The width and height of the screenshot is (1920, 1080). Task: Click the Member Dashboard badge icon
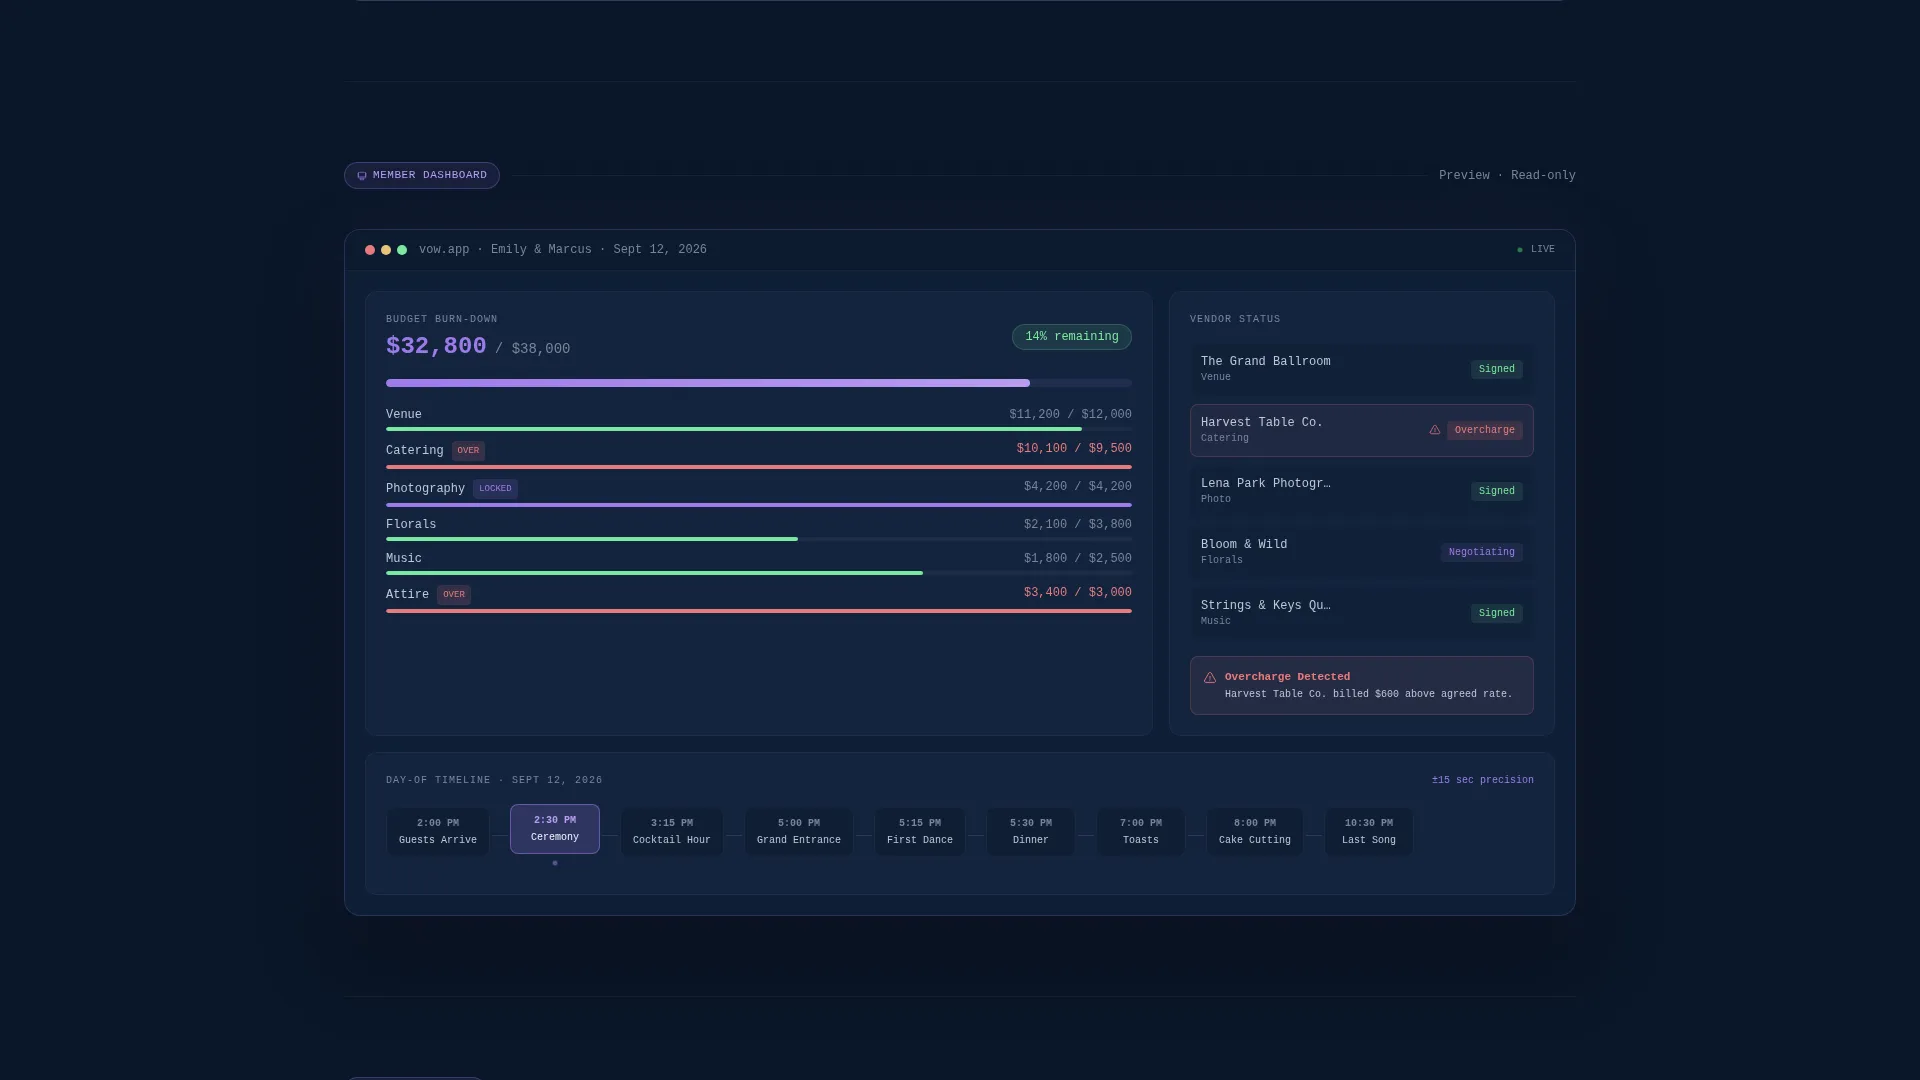[362, 176]
